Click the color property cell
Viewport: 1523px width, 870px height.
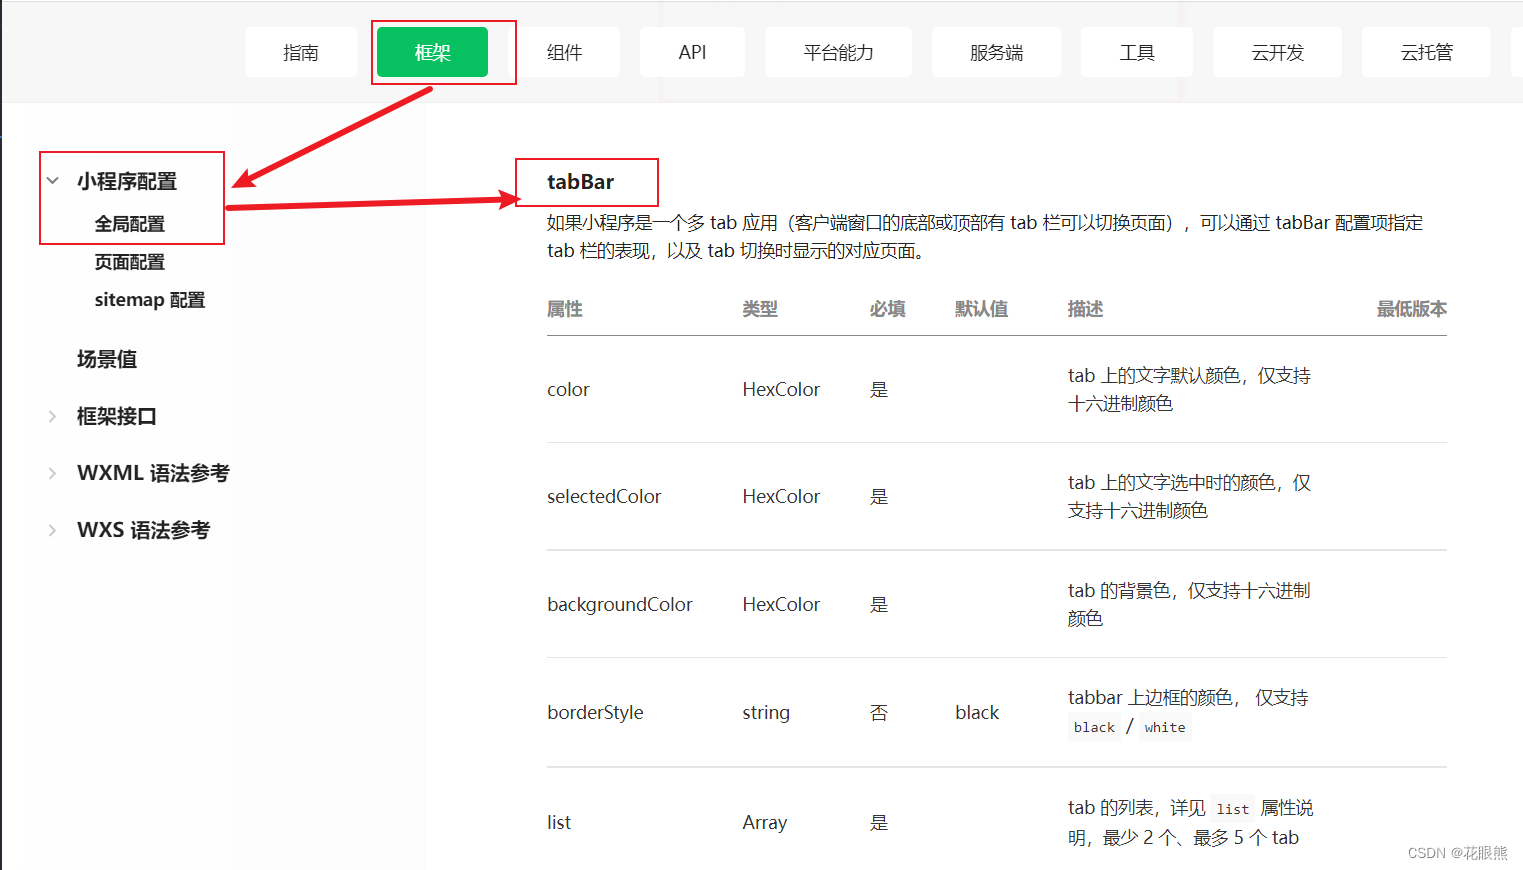568,390
